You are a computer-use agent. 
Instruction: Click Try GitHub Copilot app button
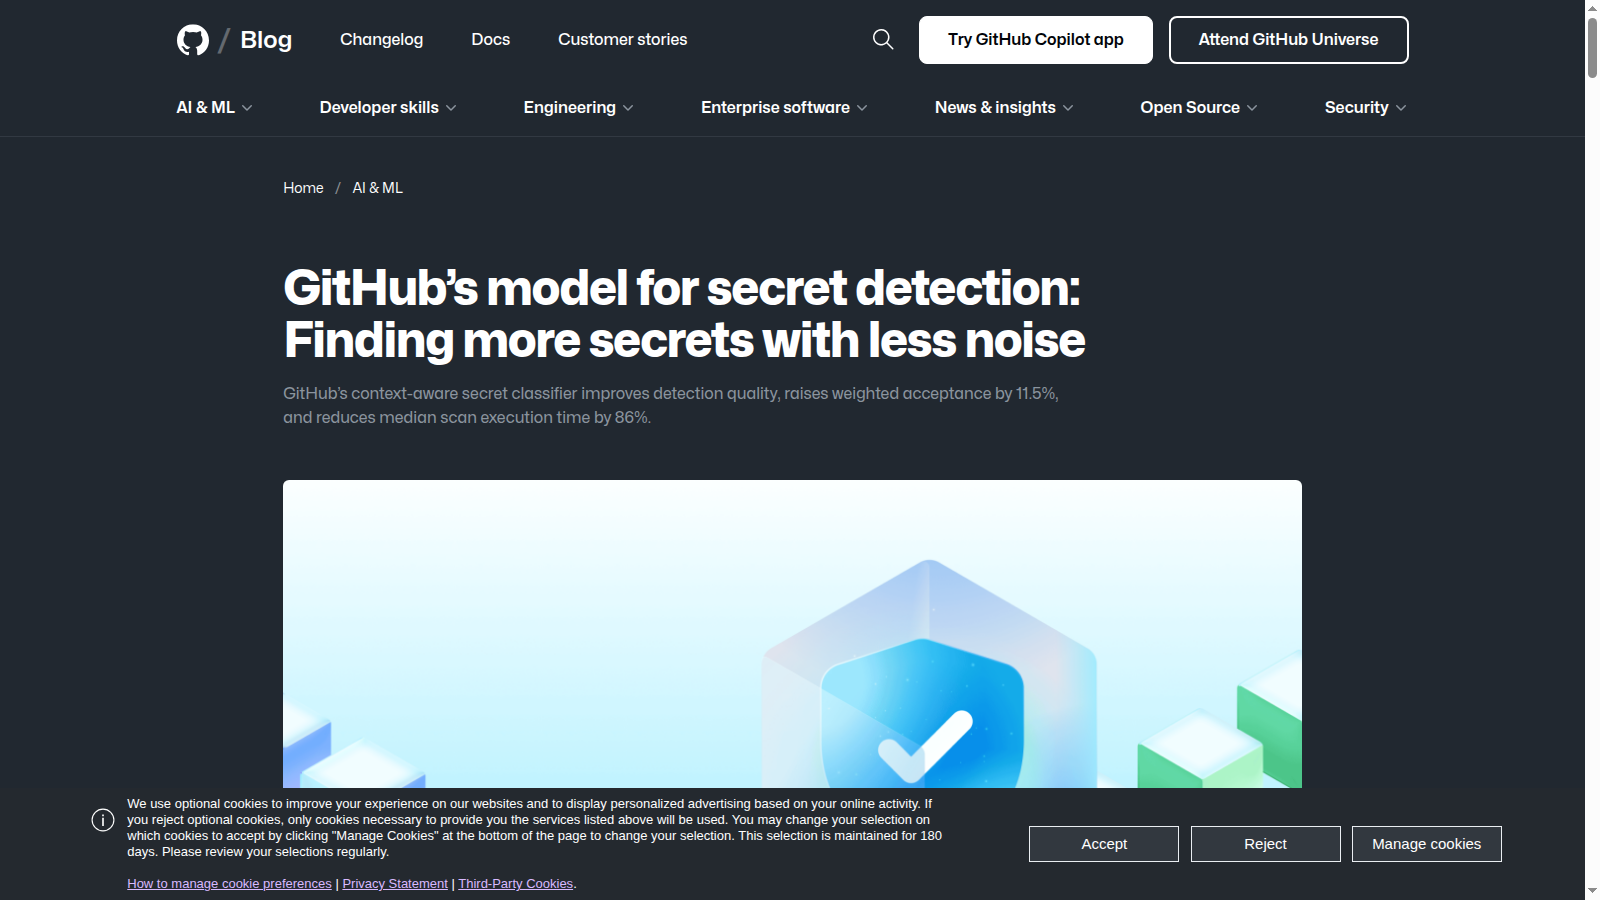1036,40
